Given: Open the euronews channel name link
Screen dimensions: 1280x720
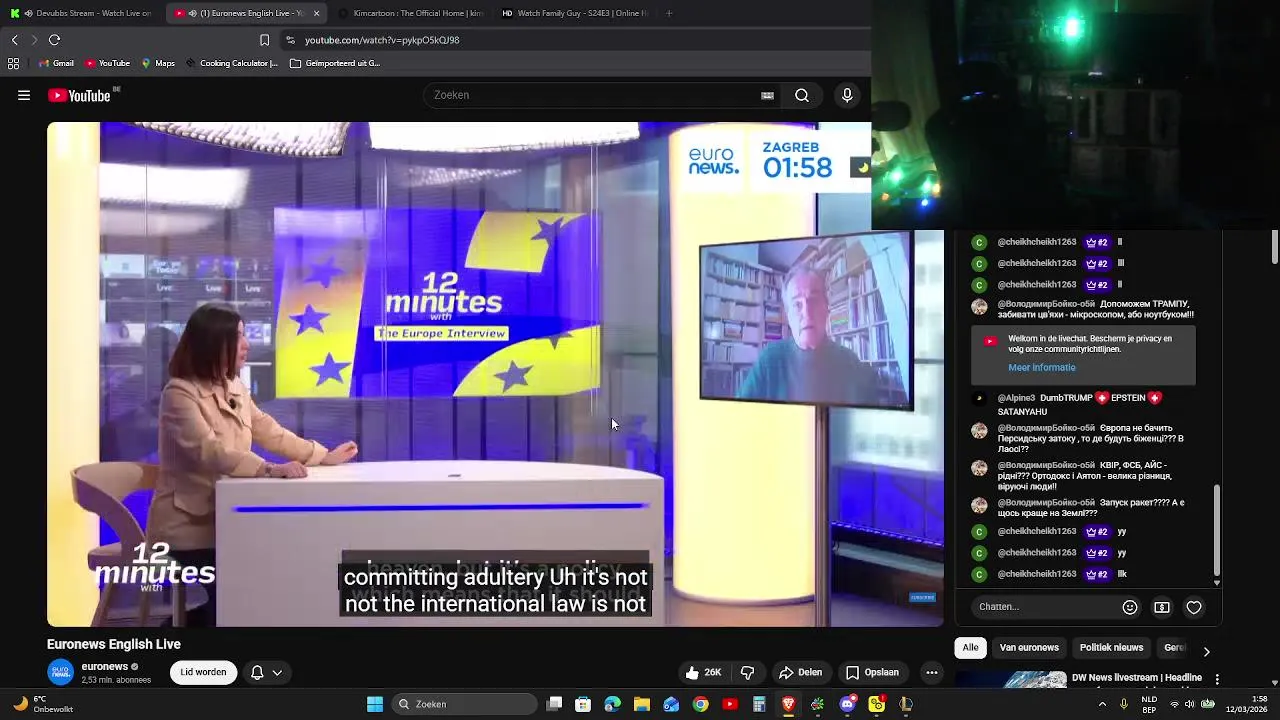Looking at the screenshot, I should (x=104, y=667).
